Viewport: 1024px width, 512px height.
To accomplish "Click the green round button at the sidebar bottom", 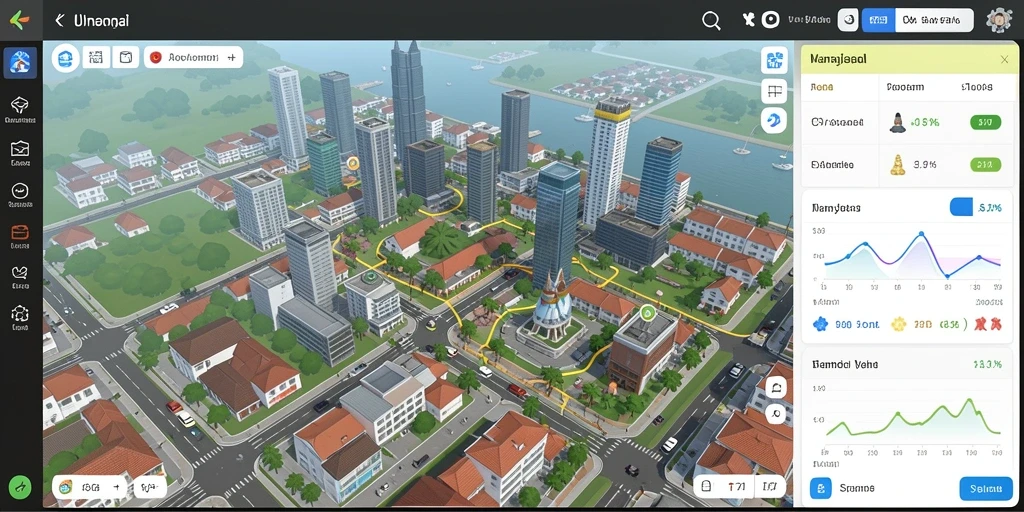I will (20, 487).
